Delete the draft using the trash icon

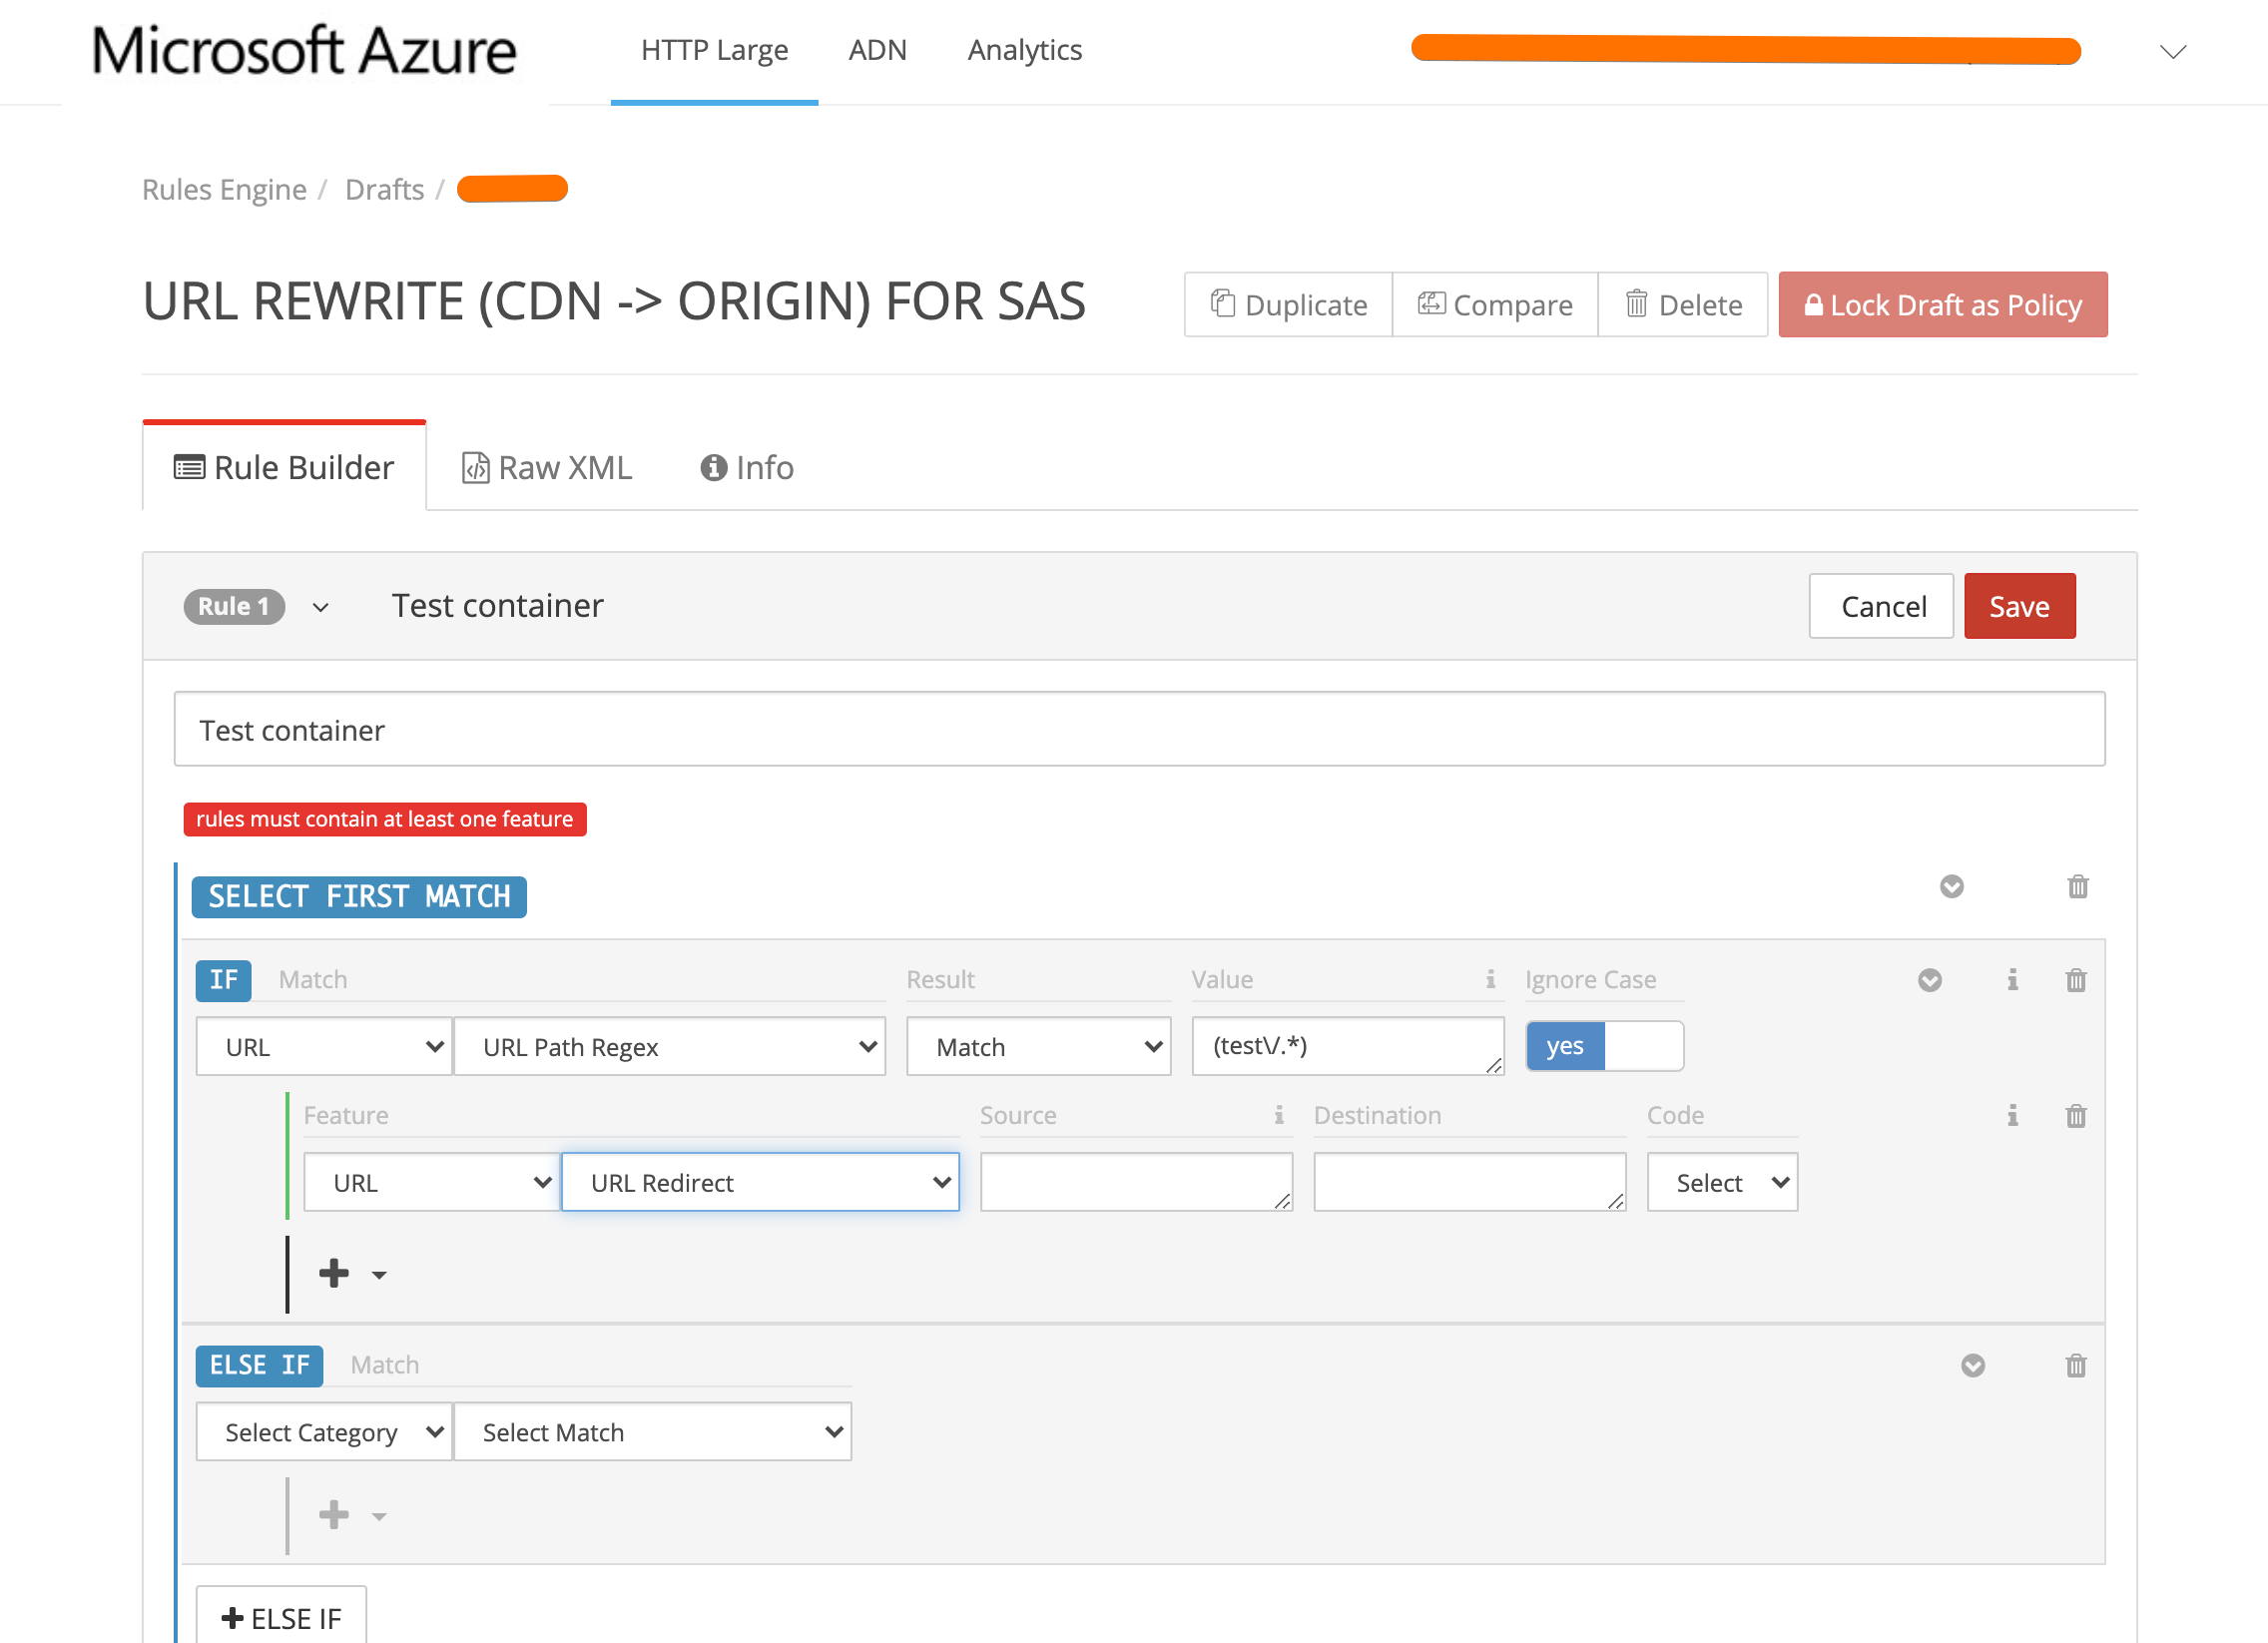point(1637,304)
